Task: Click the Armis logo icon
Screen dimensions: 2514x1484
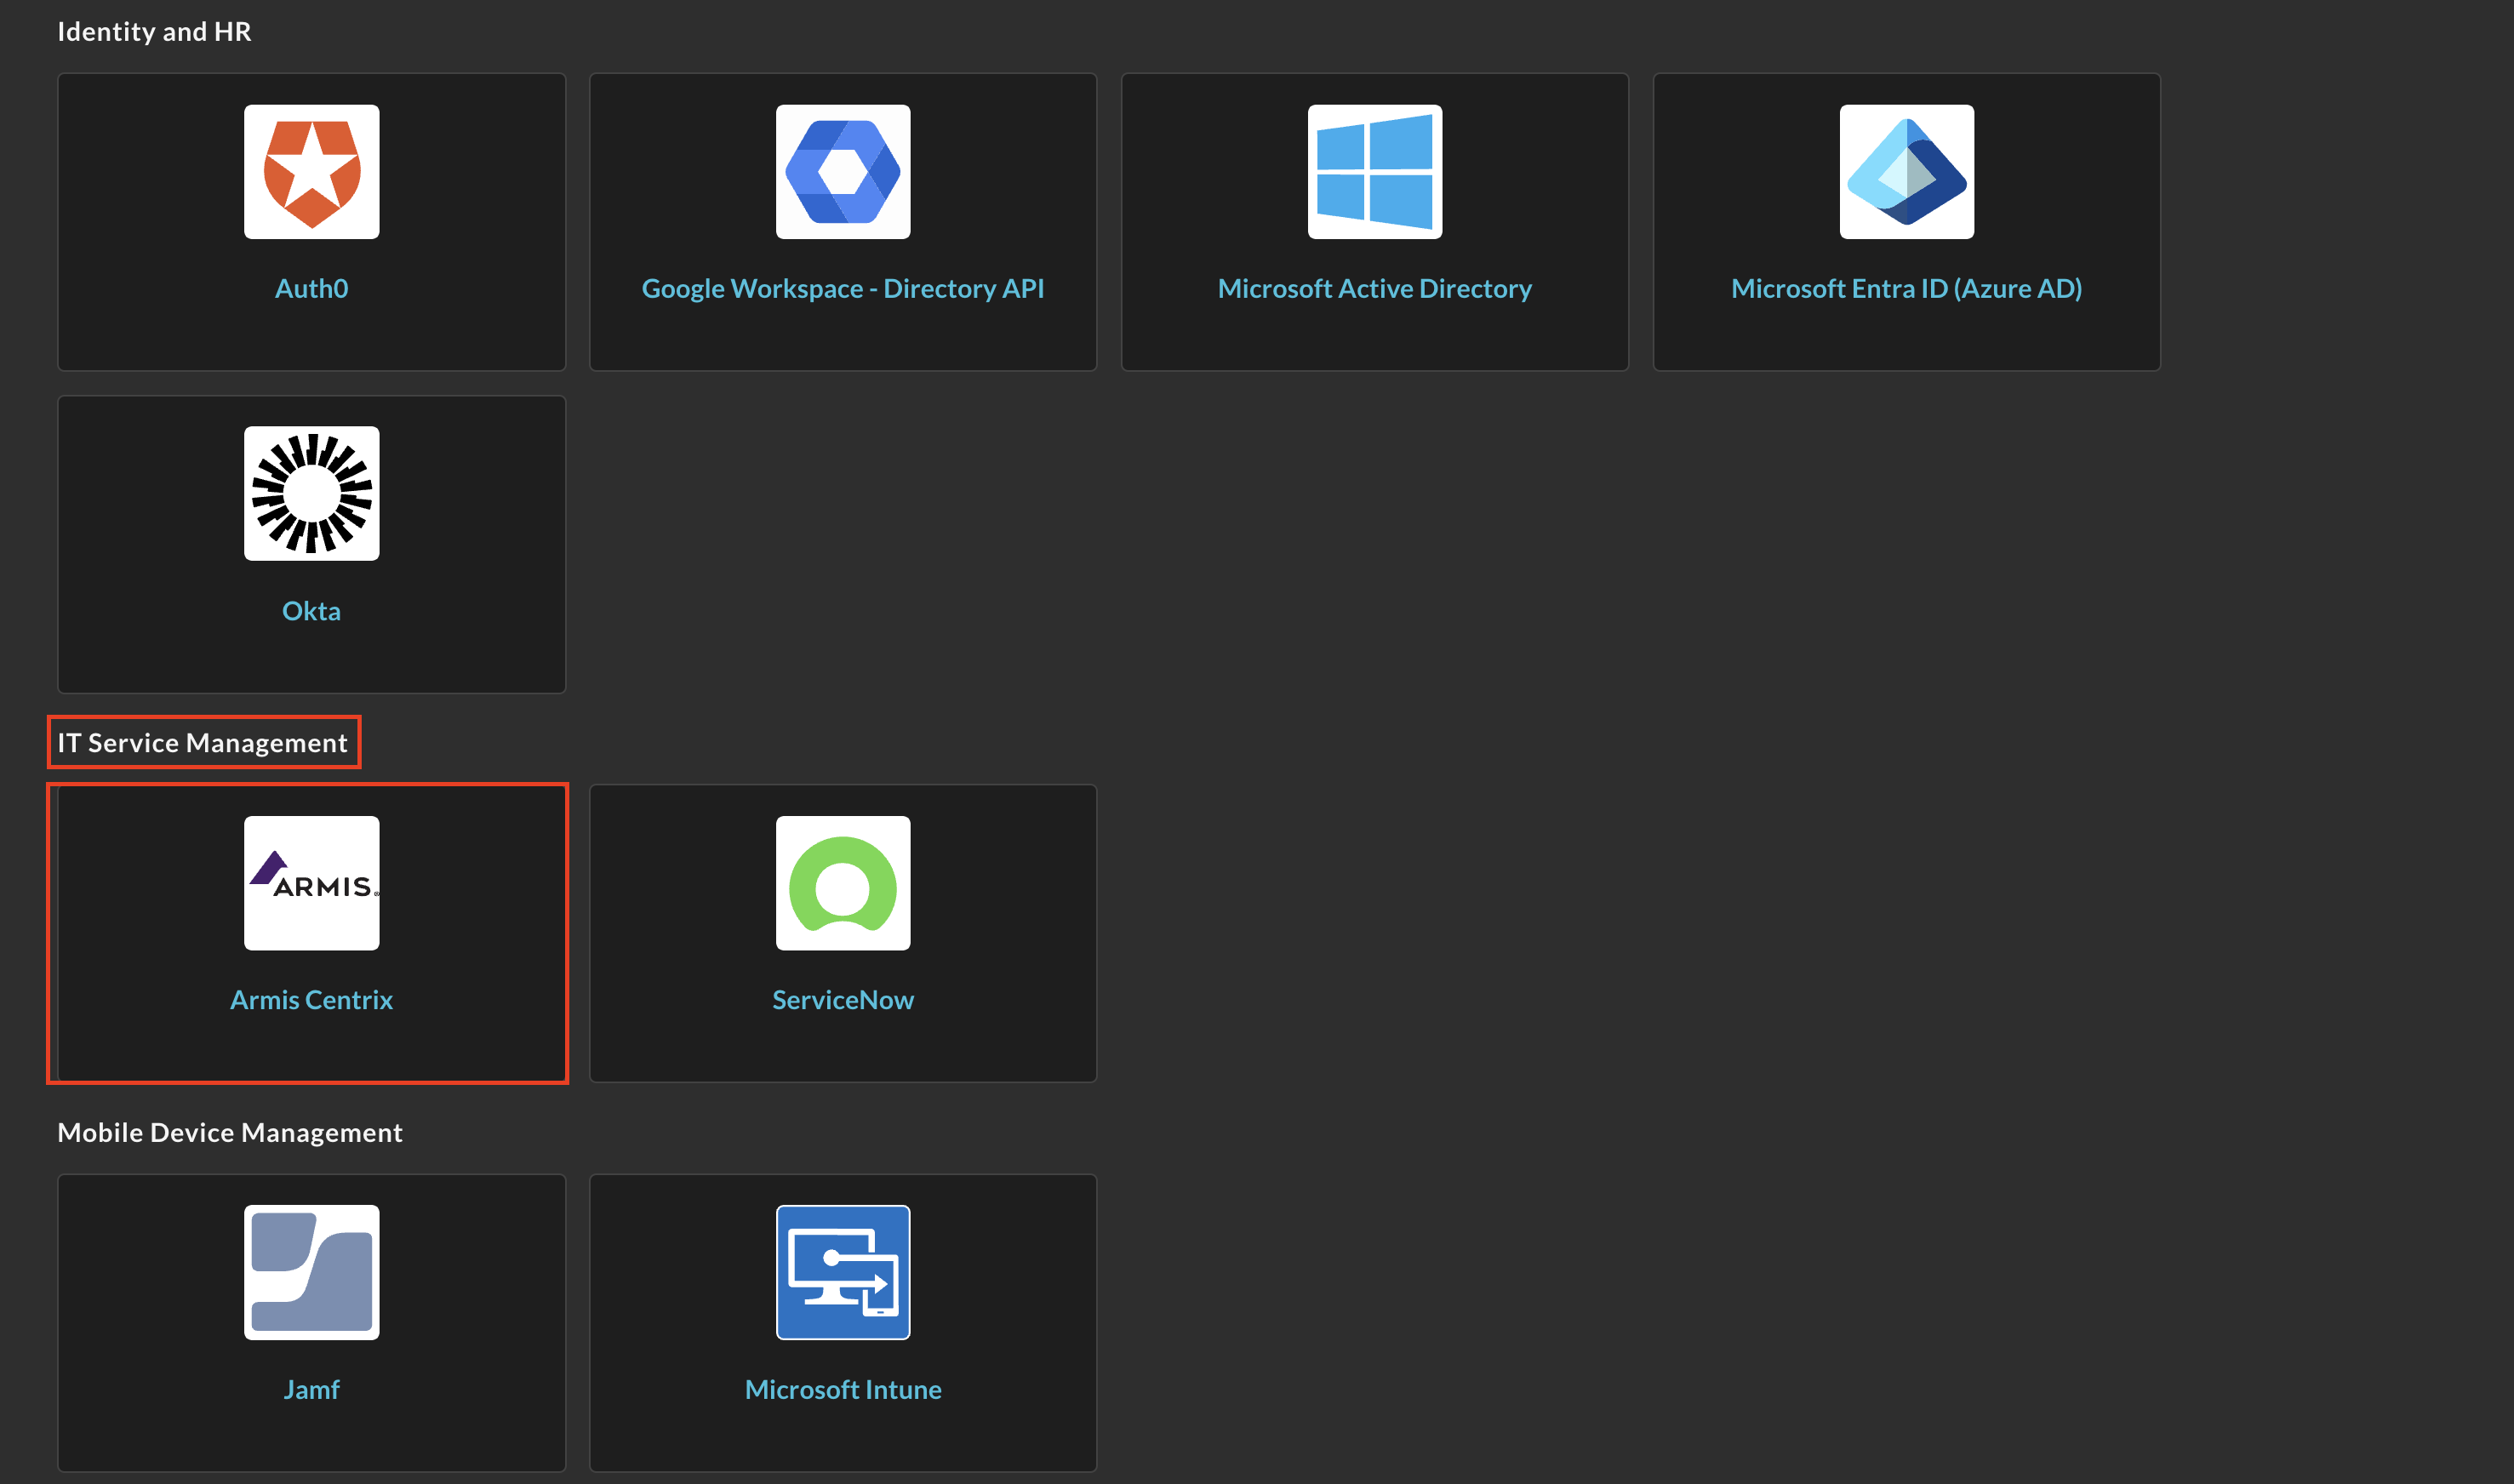Action: 311,883
